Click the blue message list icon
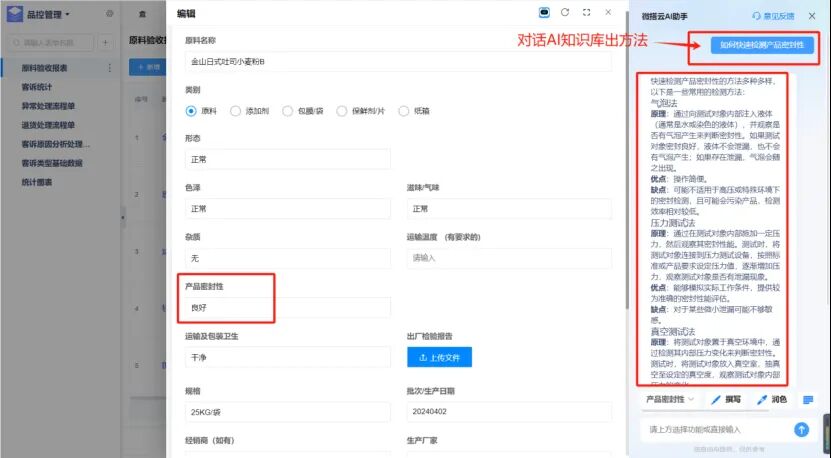831x458 pixels. click(x=808, y=400)
